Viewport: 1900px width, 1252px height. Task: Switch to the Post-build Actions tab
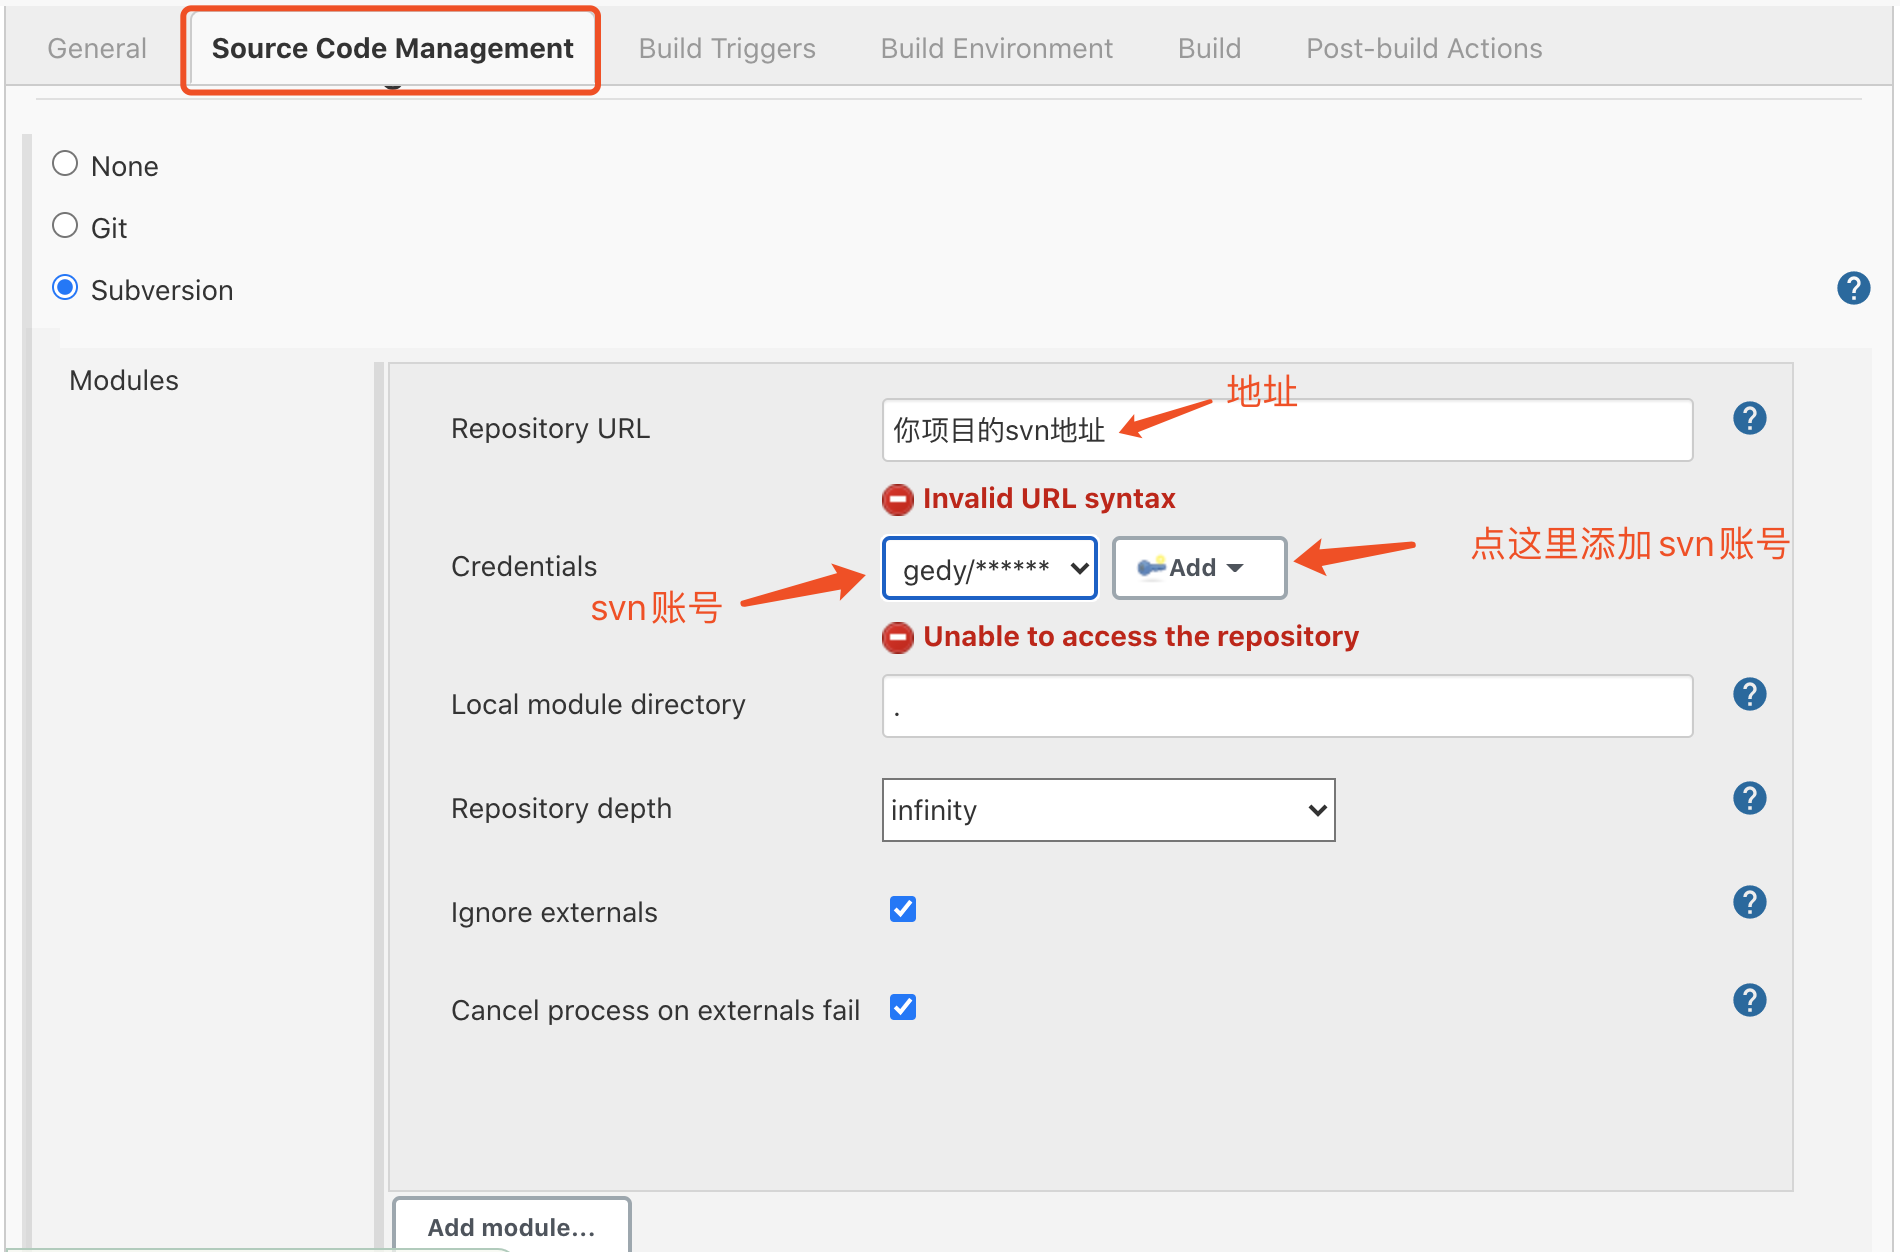click(1424, 48)
